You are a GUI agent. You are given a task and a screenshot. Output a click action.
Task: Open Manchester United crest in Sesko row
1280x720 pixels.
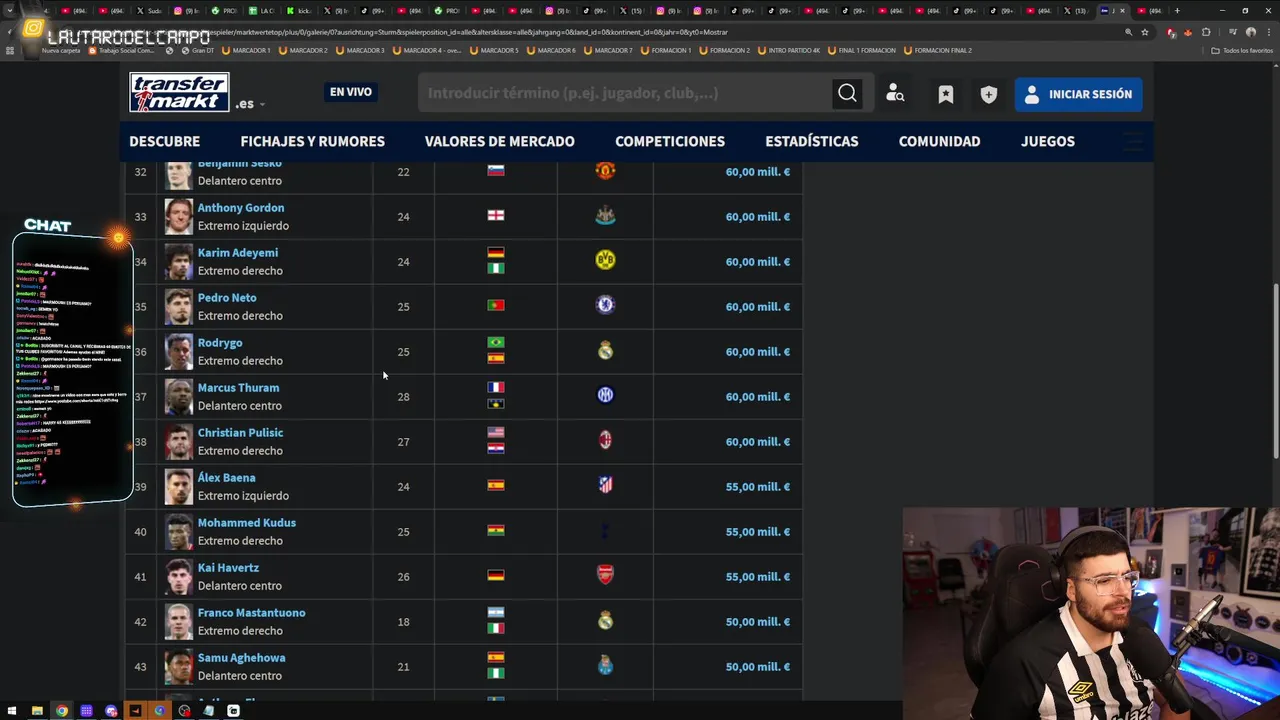point(605,171)
